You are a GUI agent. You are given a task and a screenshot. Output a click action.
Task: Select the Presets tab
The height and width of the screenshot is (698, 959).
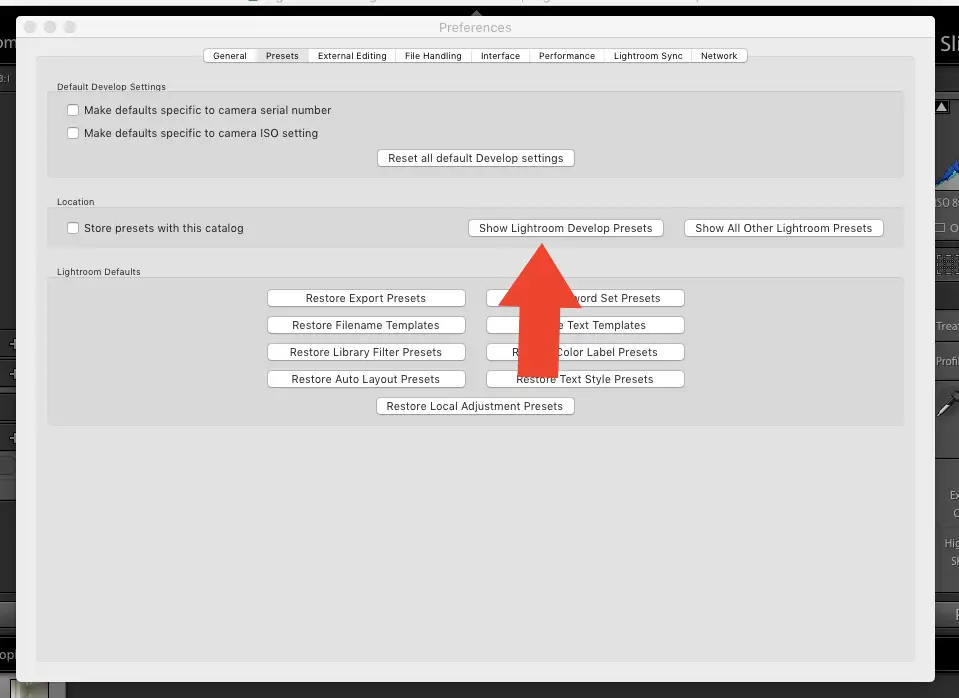tap(282, 56)
